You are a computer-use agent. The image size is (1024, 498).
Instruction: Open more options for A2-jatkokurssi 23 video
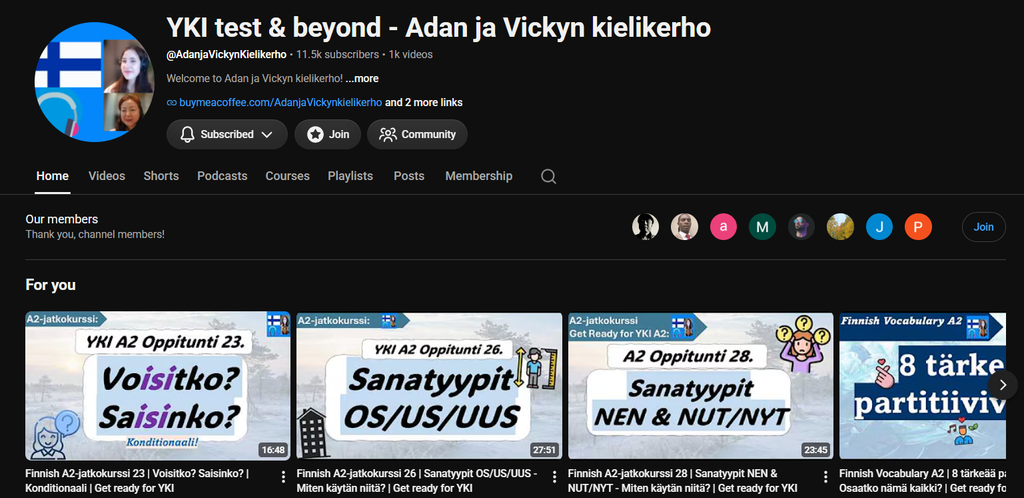coord(283,477)
